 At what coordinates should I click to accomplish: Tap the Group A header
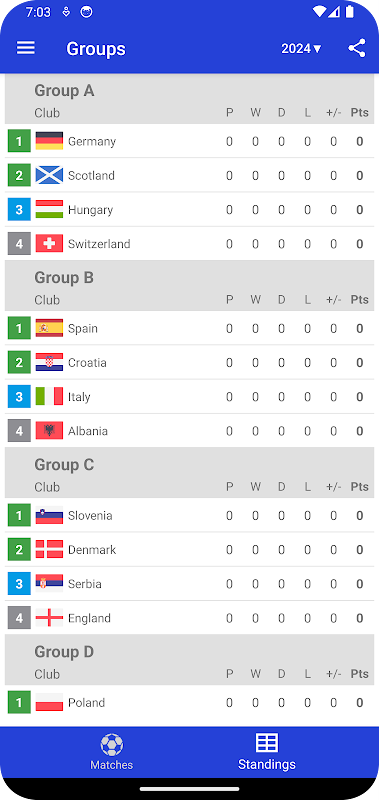pyautogui.click(x=64, y=91)
